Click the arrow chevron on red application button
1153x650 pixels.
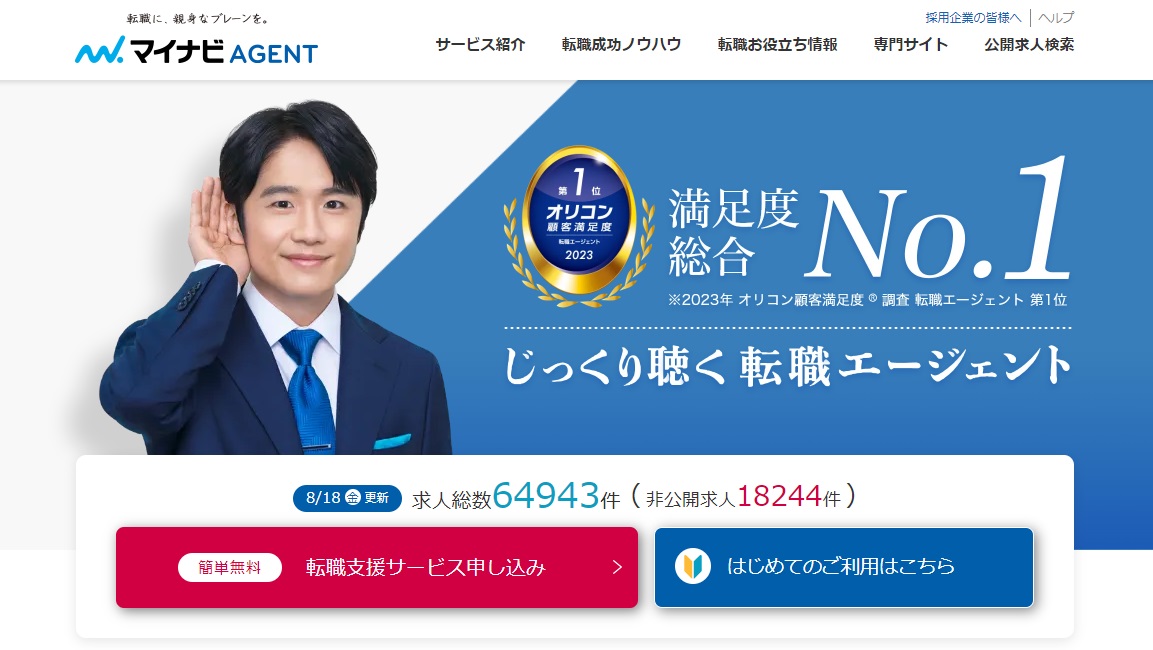617,567
